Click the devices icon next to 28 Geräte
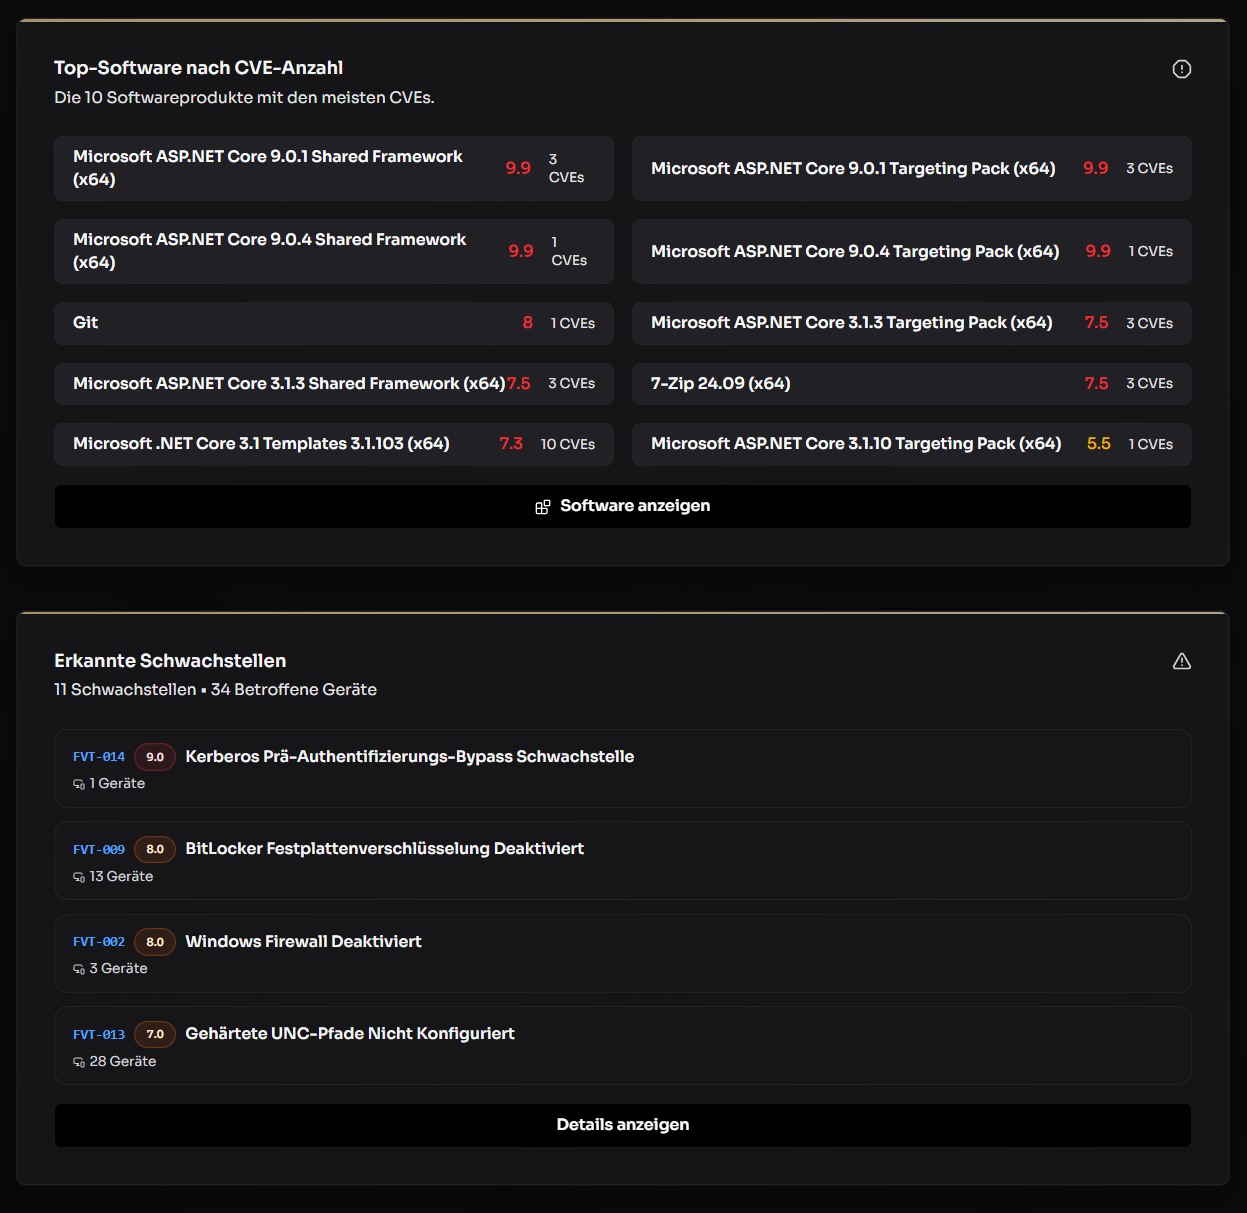1247x1213 pixels. pos(79,1062)
